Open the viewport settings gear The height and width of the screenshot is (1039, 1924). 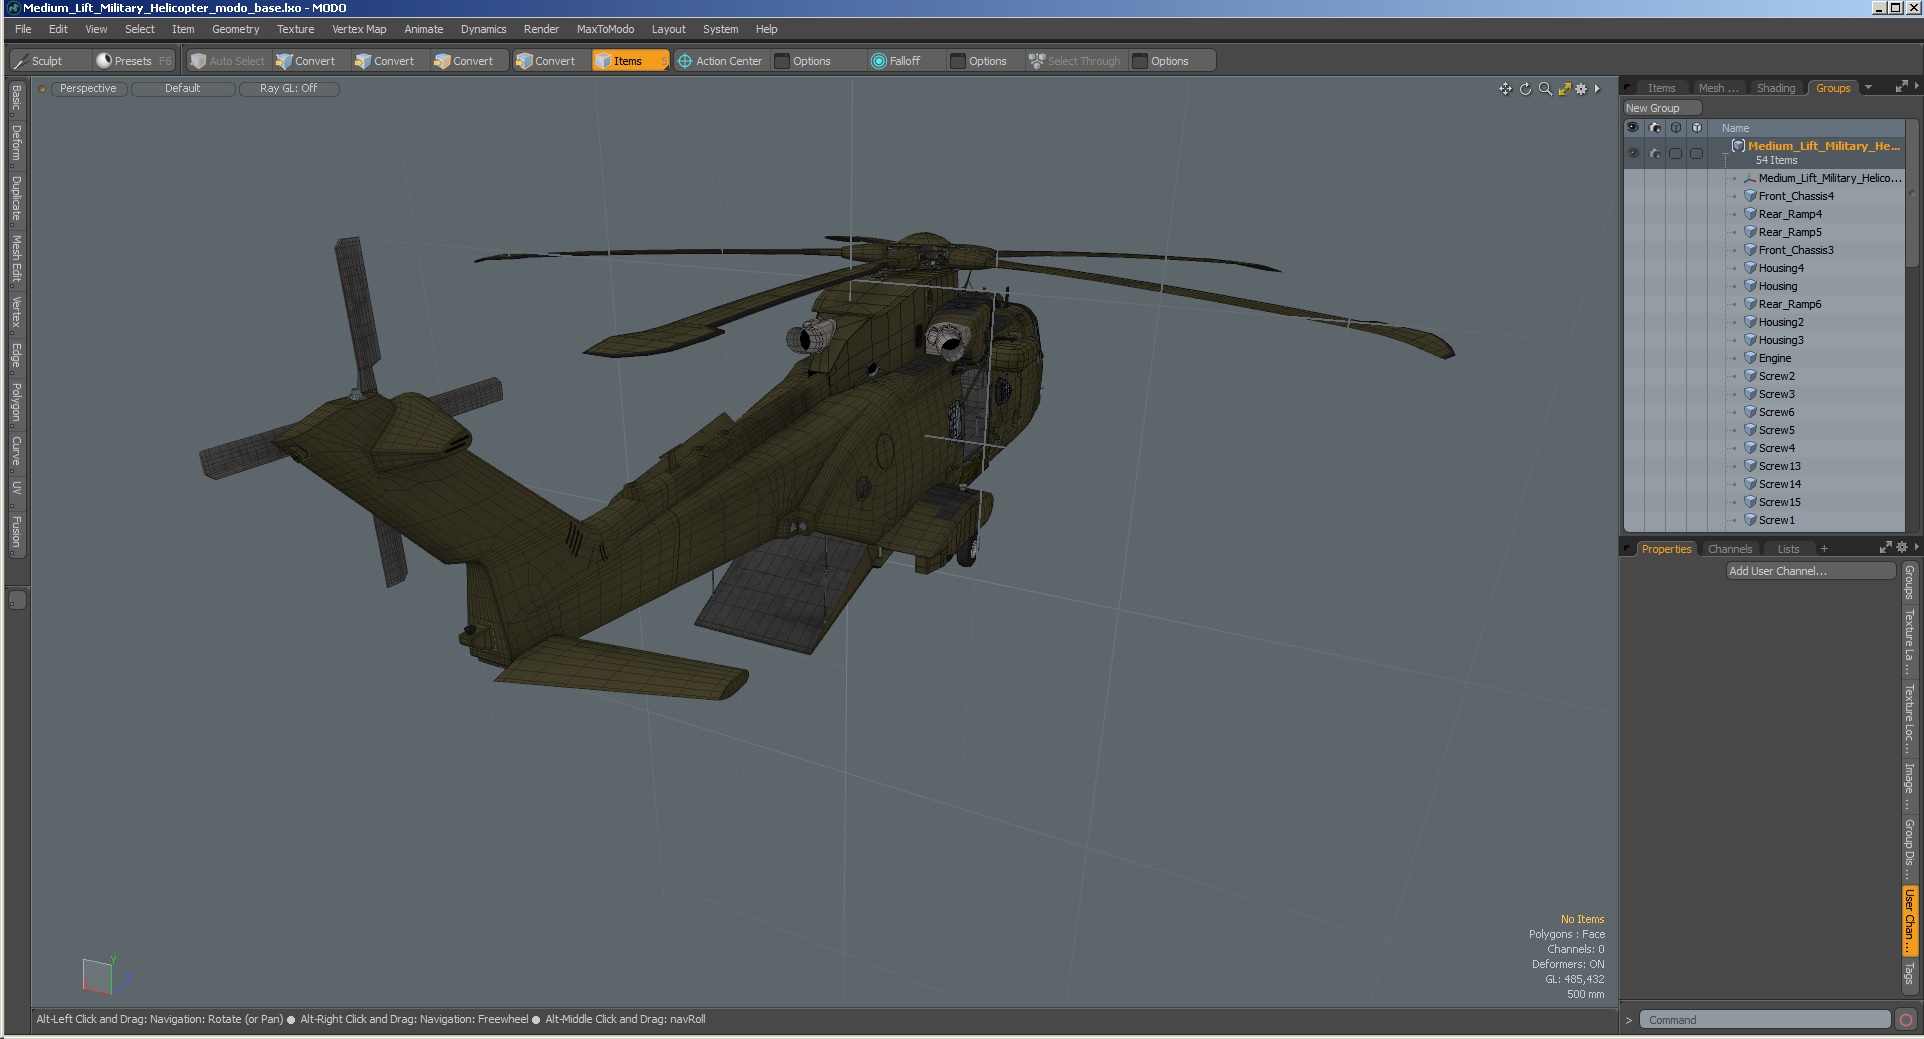click(x=1581, y=89)
